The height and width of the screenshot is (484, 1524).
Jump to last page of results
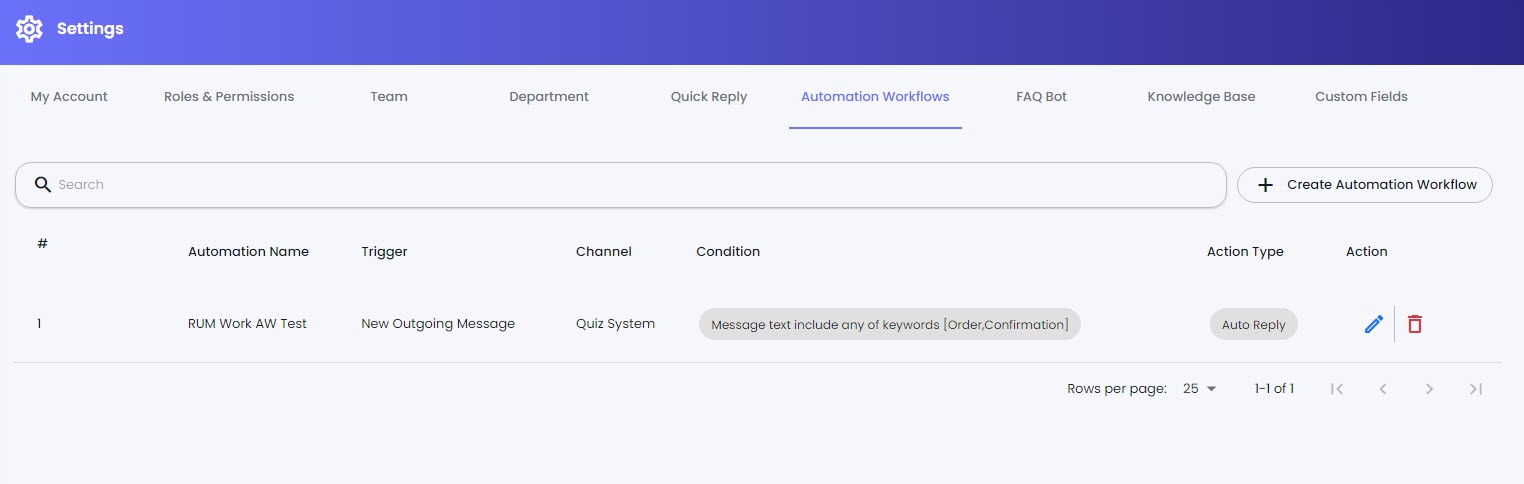tap(1475, 389)
